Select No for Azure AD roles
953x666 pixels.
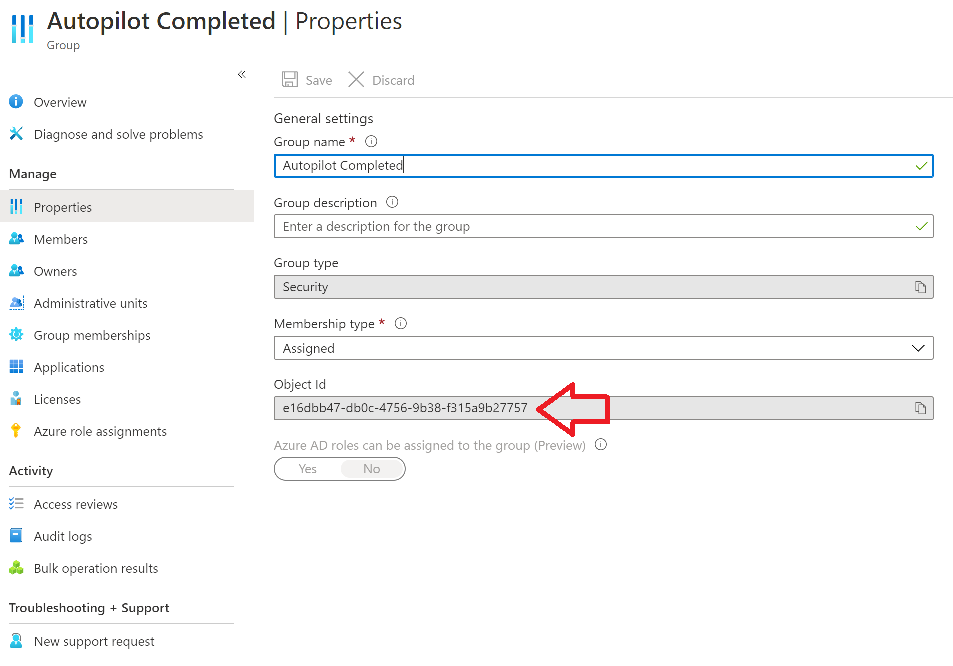372,469
